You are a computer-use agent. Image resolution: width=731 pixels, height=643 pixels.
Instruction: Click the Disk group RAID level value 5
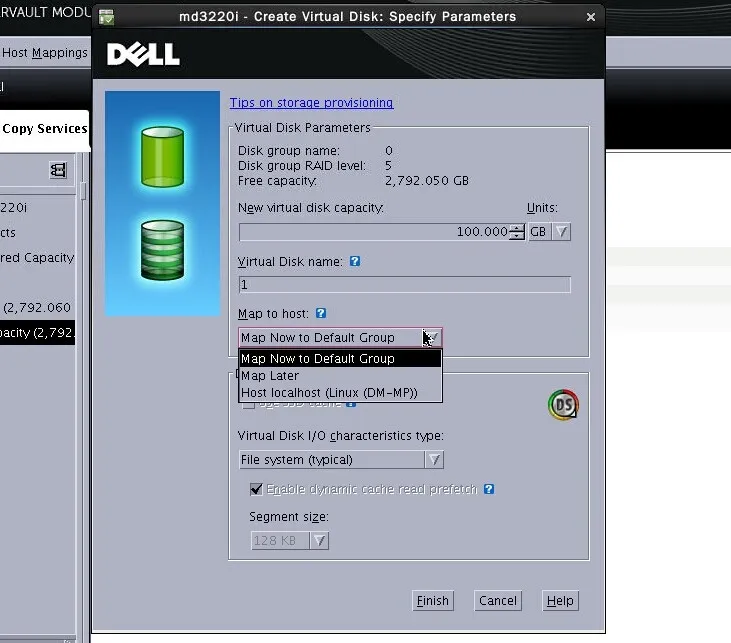[388, 166]
